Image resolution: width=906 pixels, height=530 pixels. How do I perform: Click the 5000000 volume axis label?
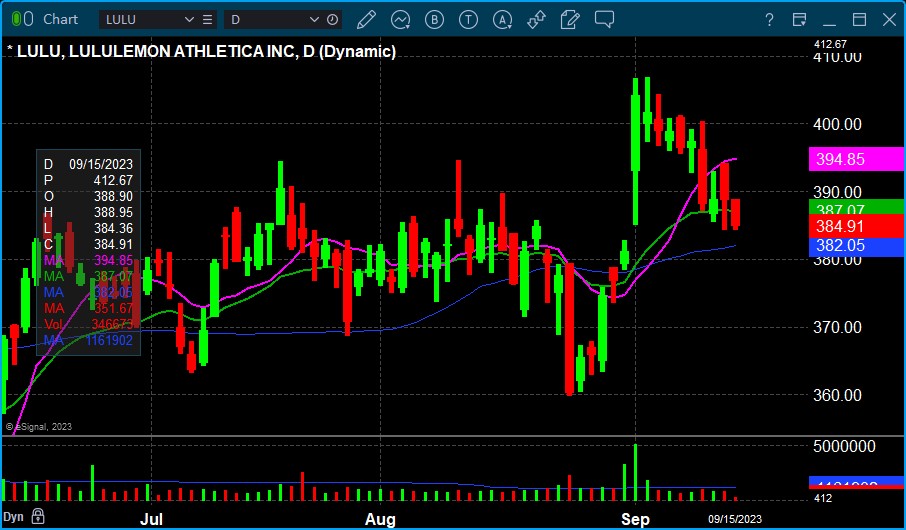842,446
